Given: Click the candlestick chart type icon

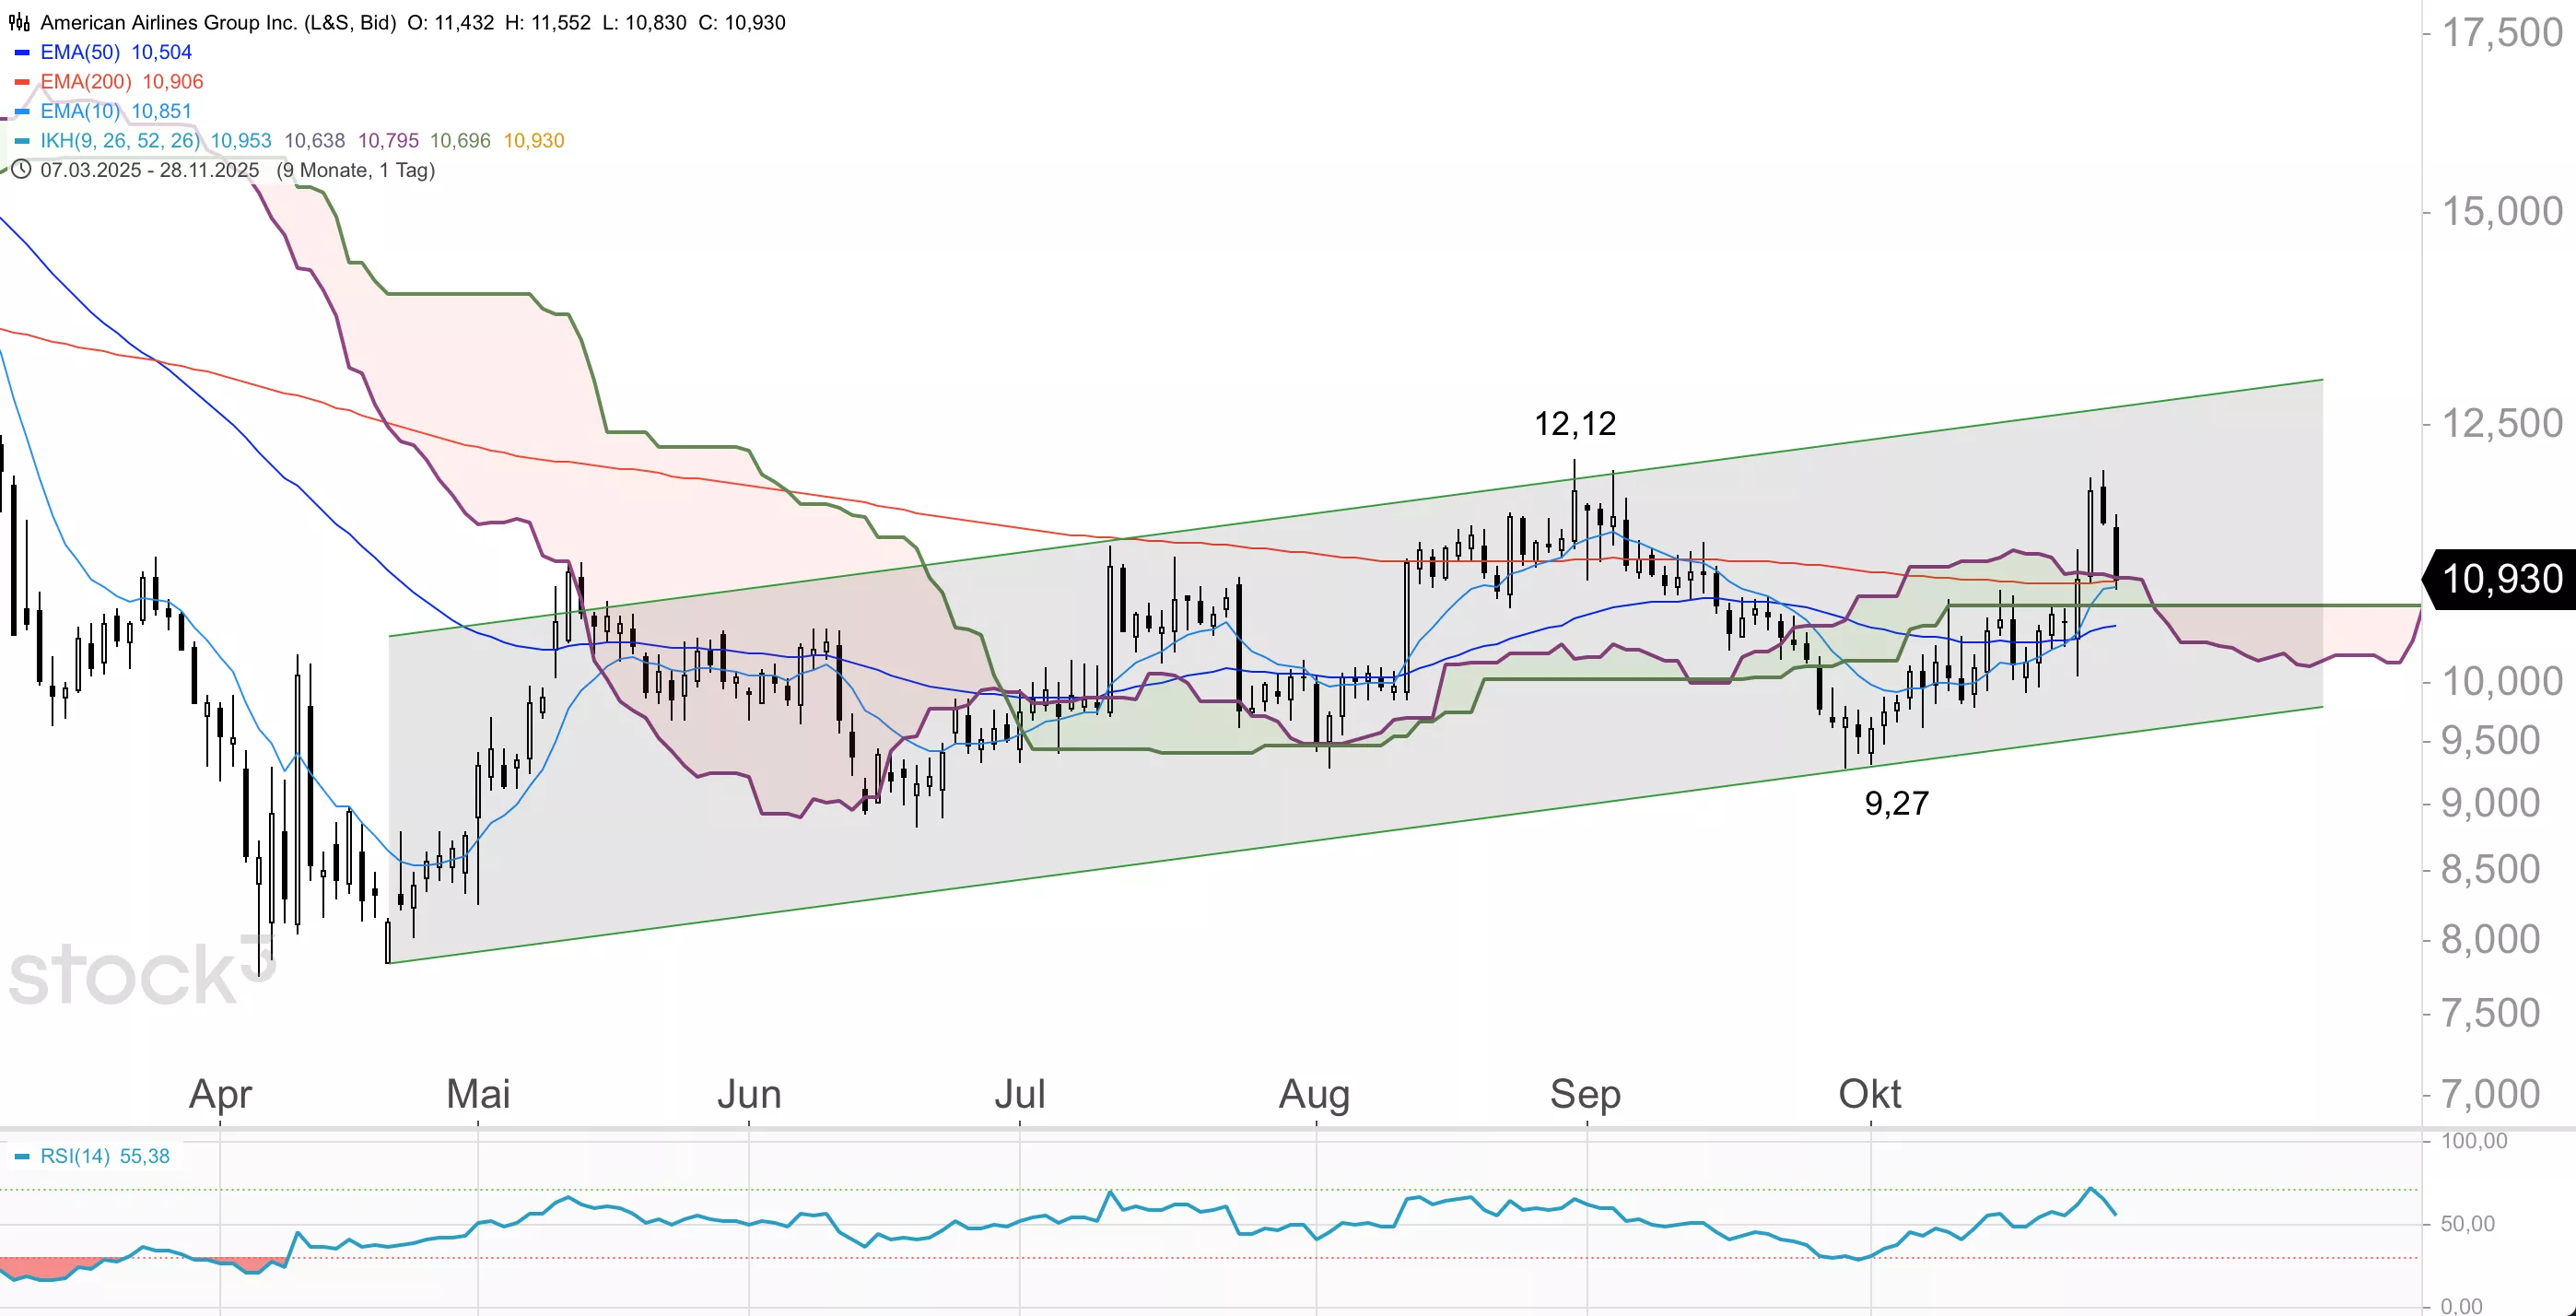Looking at the screenshot, I should pyautogui.click(x=19, y=22).
